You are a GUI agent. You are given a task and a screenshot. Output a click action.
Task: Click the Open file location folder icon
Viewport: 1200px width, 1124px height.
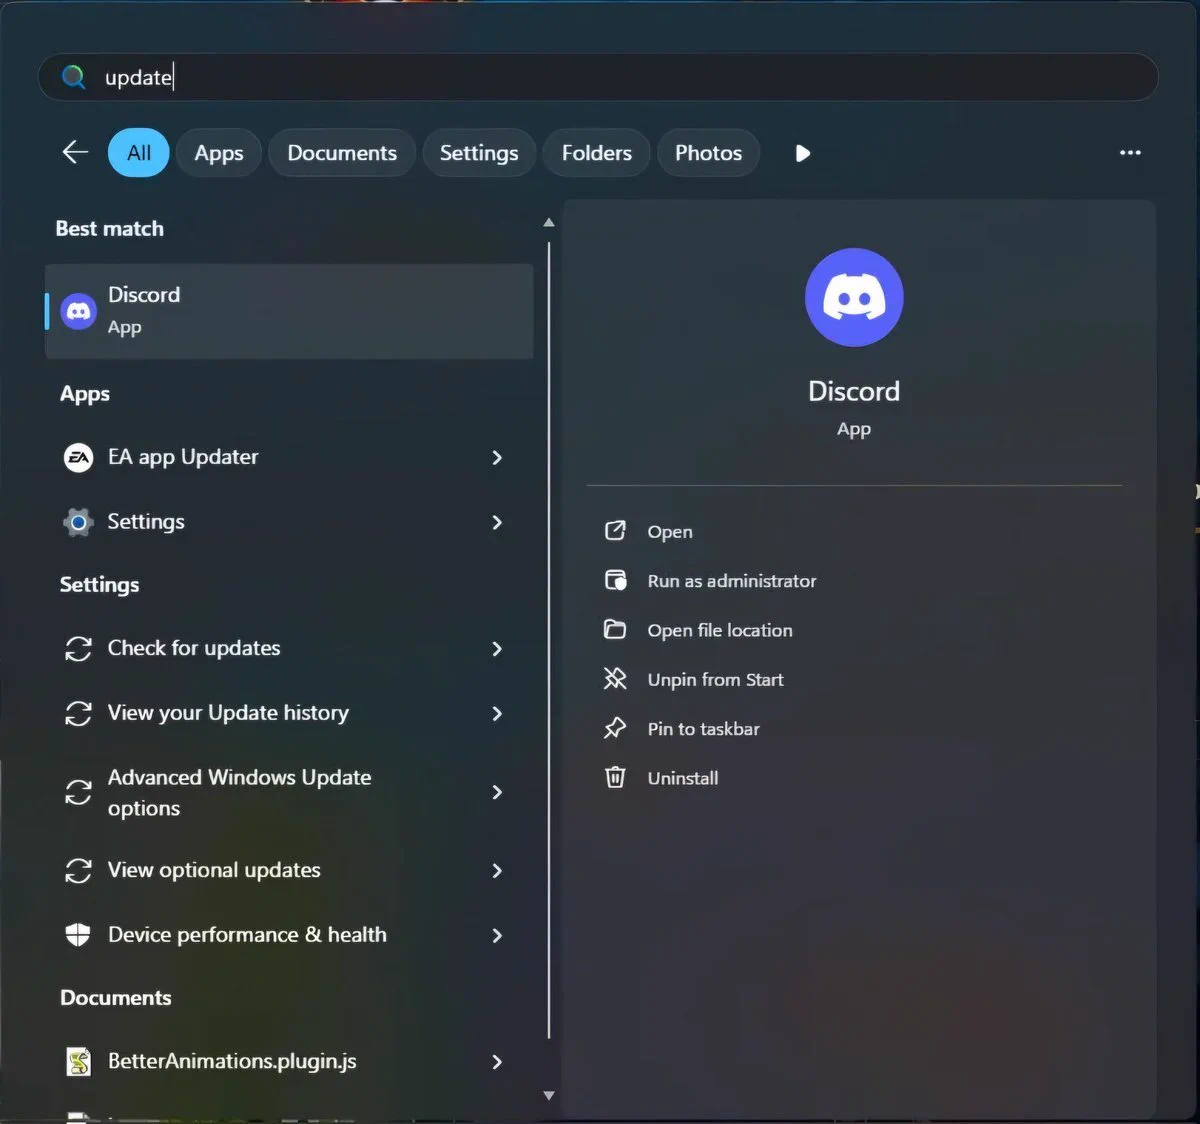[x=615, y=629]
